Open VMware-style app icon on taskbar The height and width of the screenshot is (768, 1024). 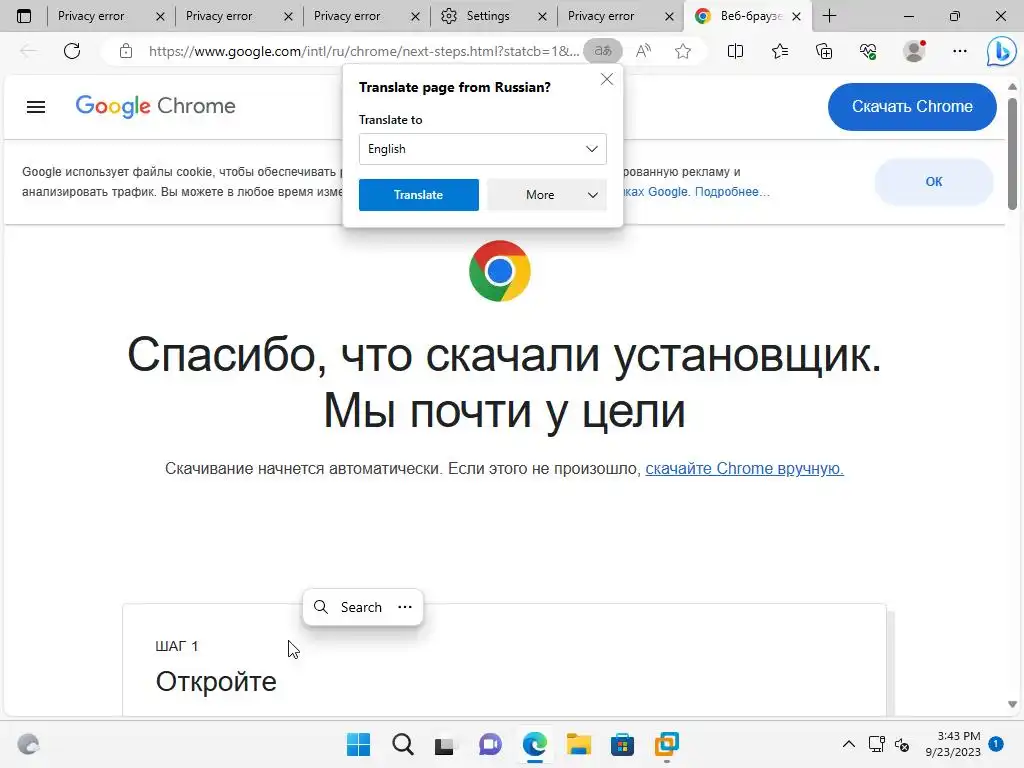(667, 744)
